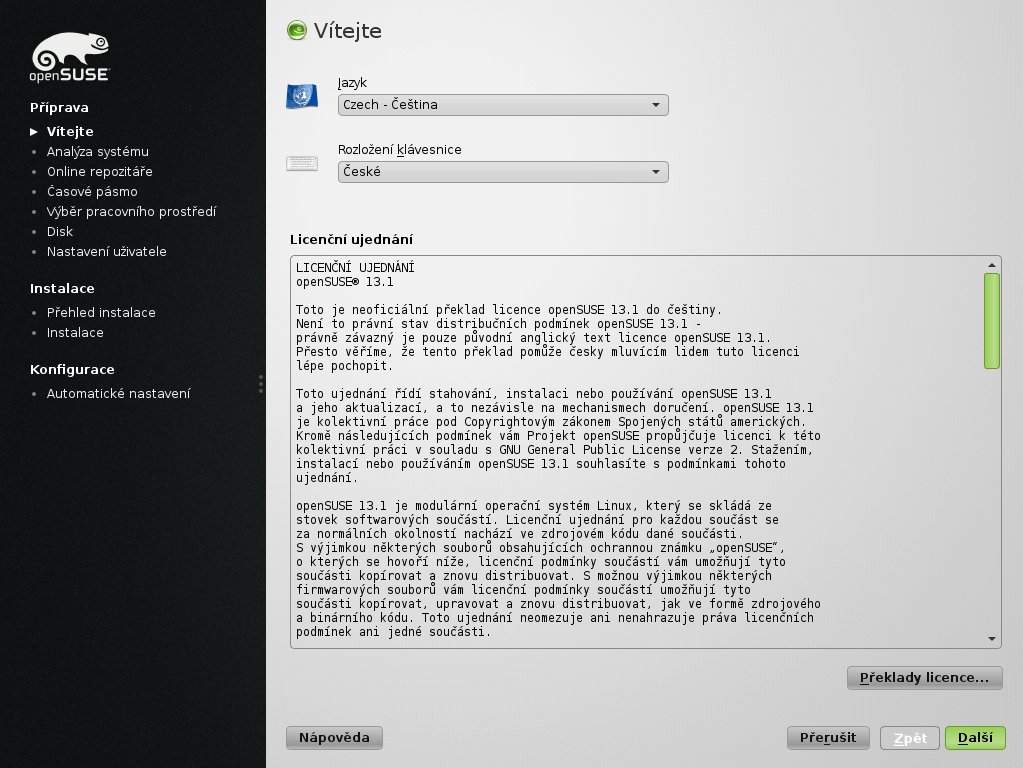The image size is (1023, 768).
Task: Select Disk step in sidebar
Action: tap(59, 232)
